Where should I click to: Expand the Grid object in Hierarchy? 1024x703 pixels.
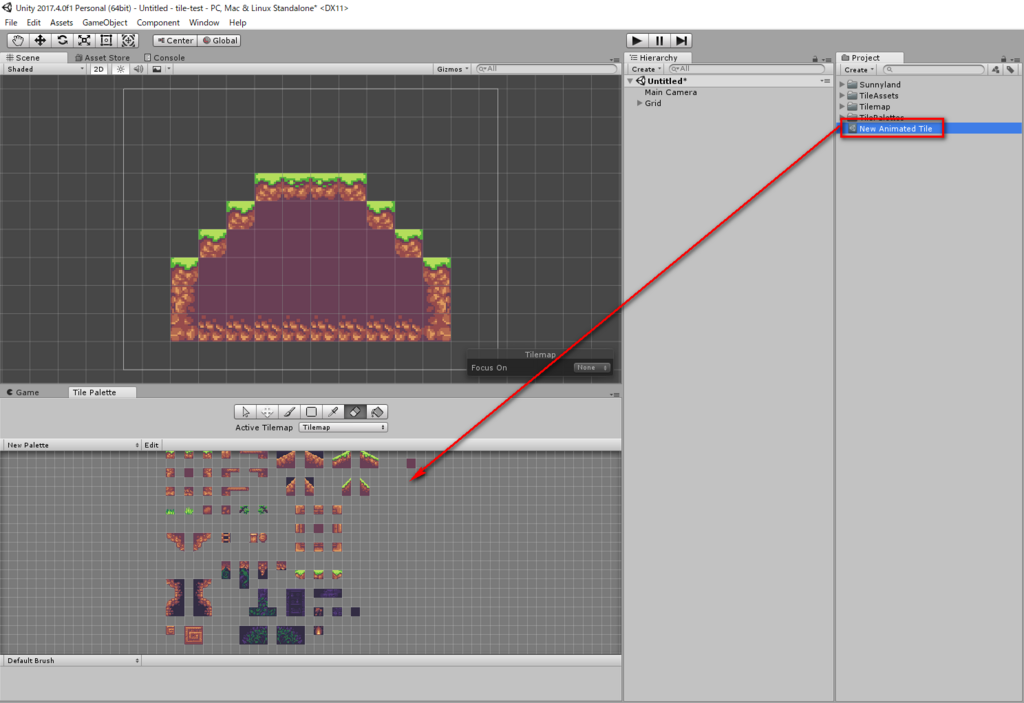639,103
